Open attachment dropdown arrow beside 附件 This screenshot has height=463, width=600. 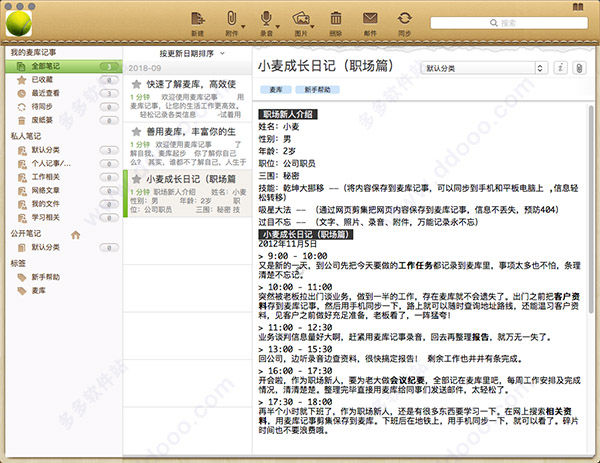pyautogui.click(x=243, y=26)
